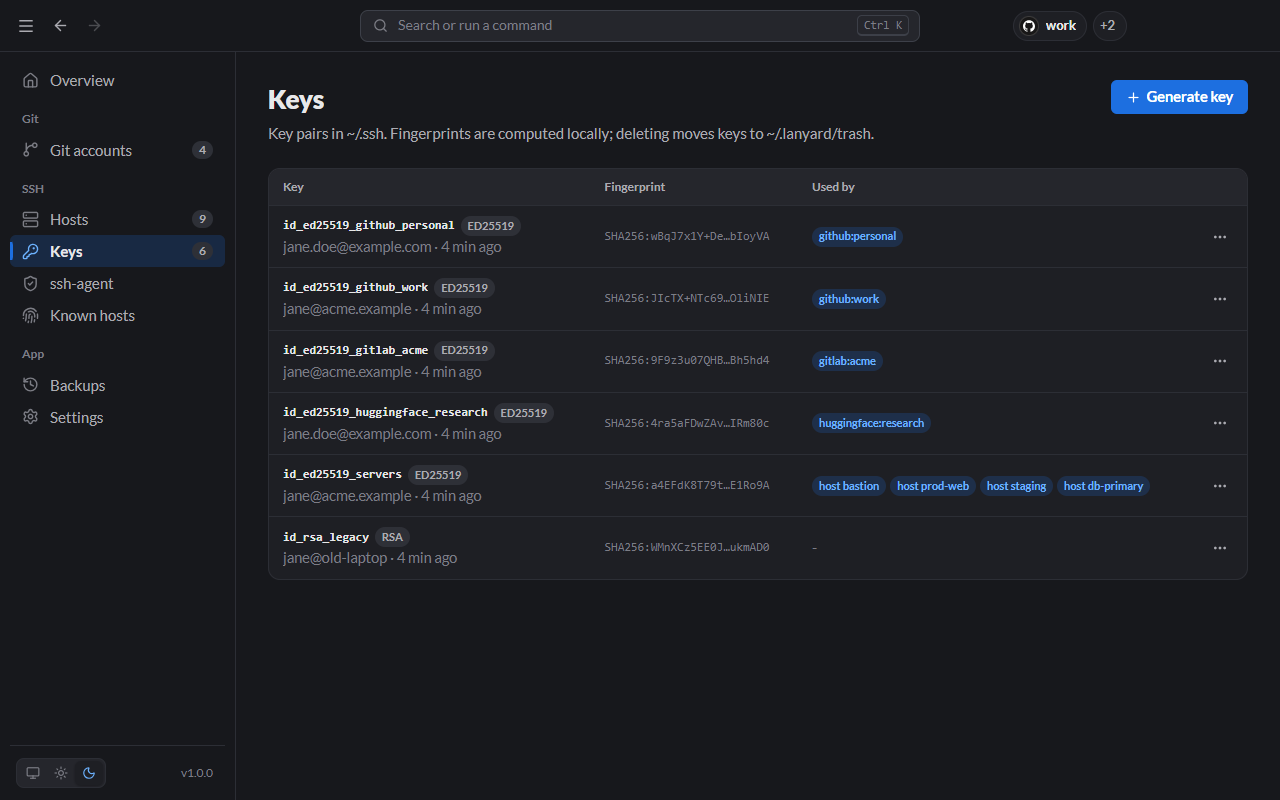Screen dimensions: 1280x800
Task: Go forward with the right arrow
Action: [94, 26]
